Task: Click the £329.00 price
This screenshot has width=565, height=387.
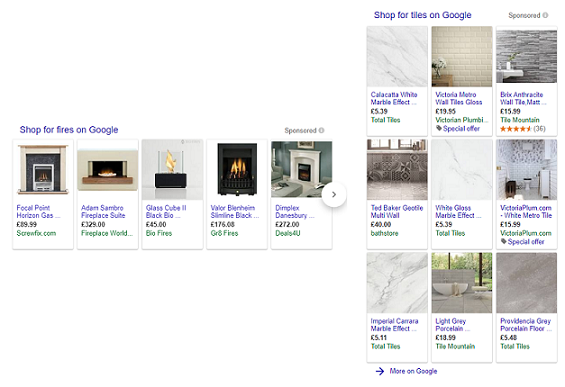Action: pos(93,224)
